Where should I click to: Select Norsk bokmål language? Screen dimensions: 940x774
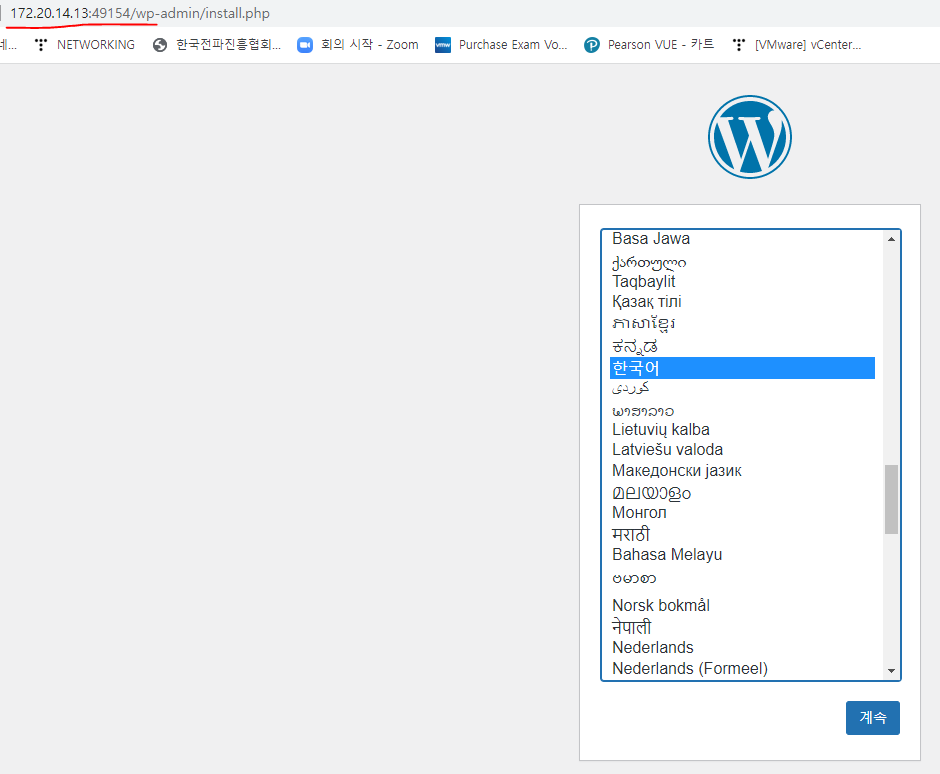tap(742, 605)
